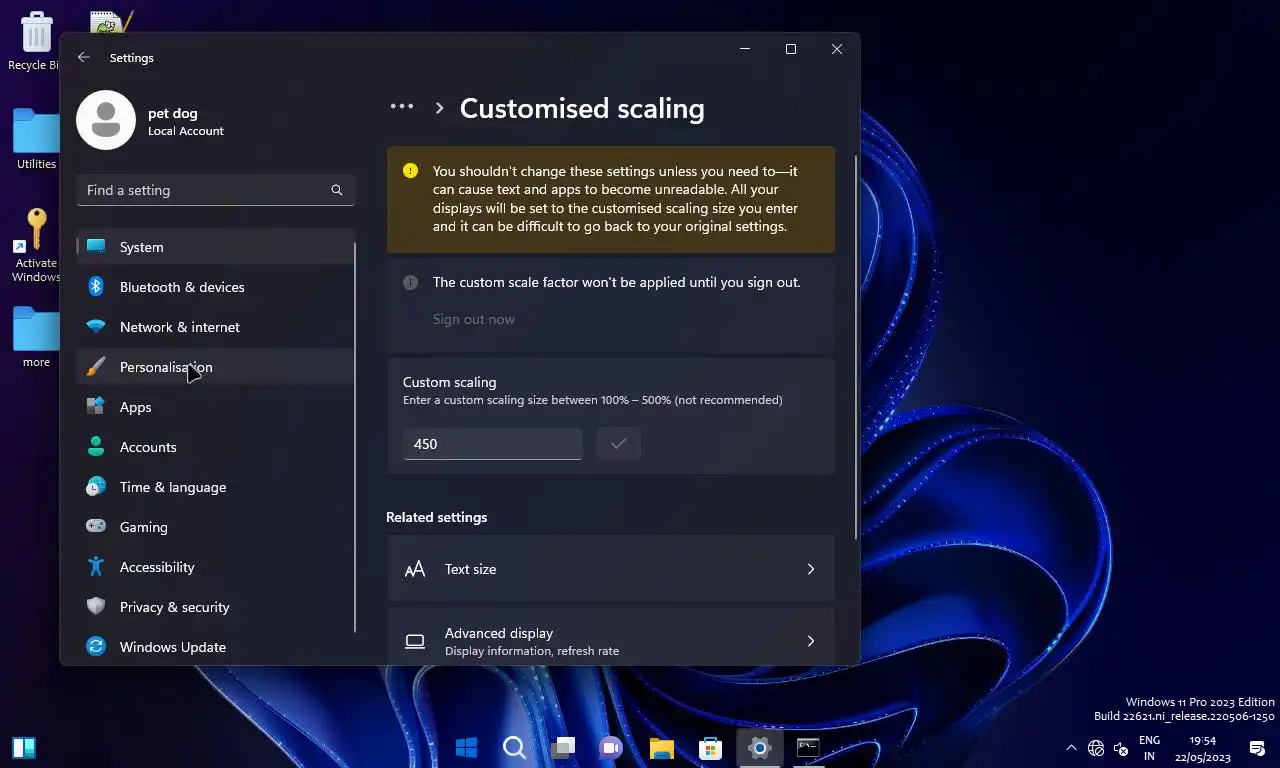Open taskbar Search

coord(514,747)
